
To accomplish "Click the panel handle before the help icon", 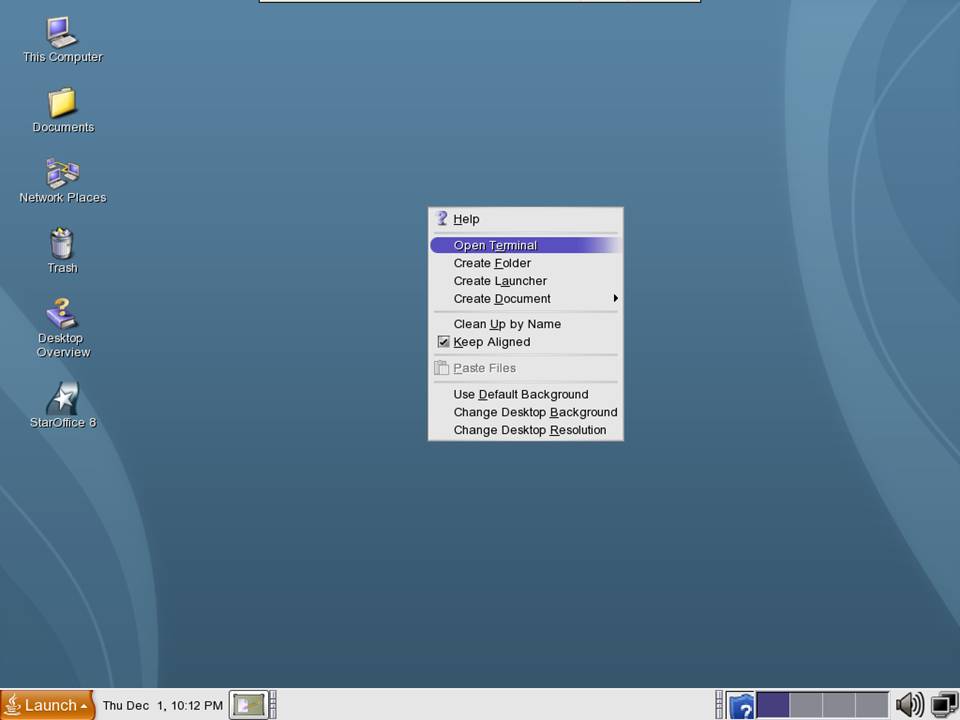I will coord(719,705).
